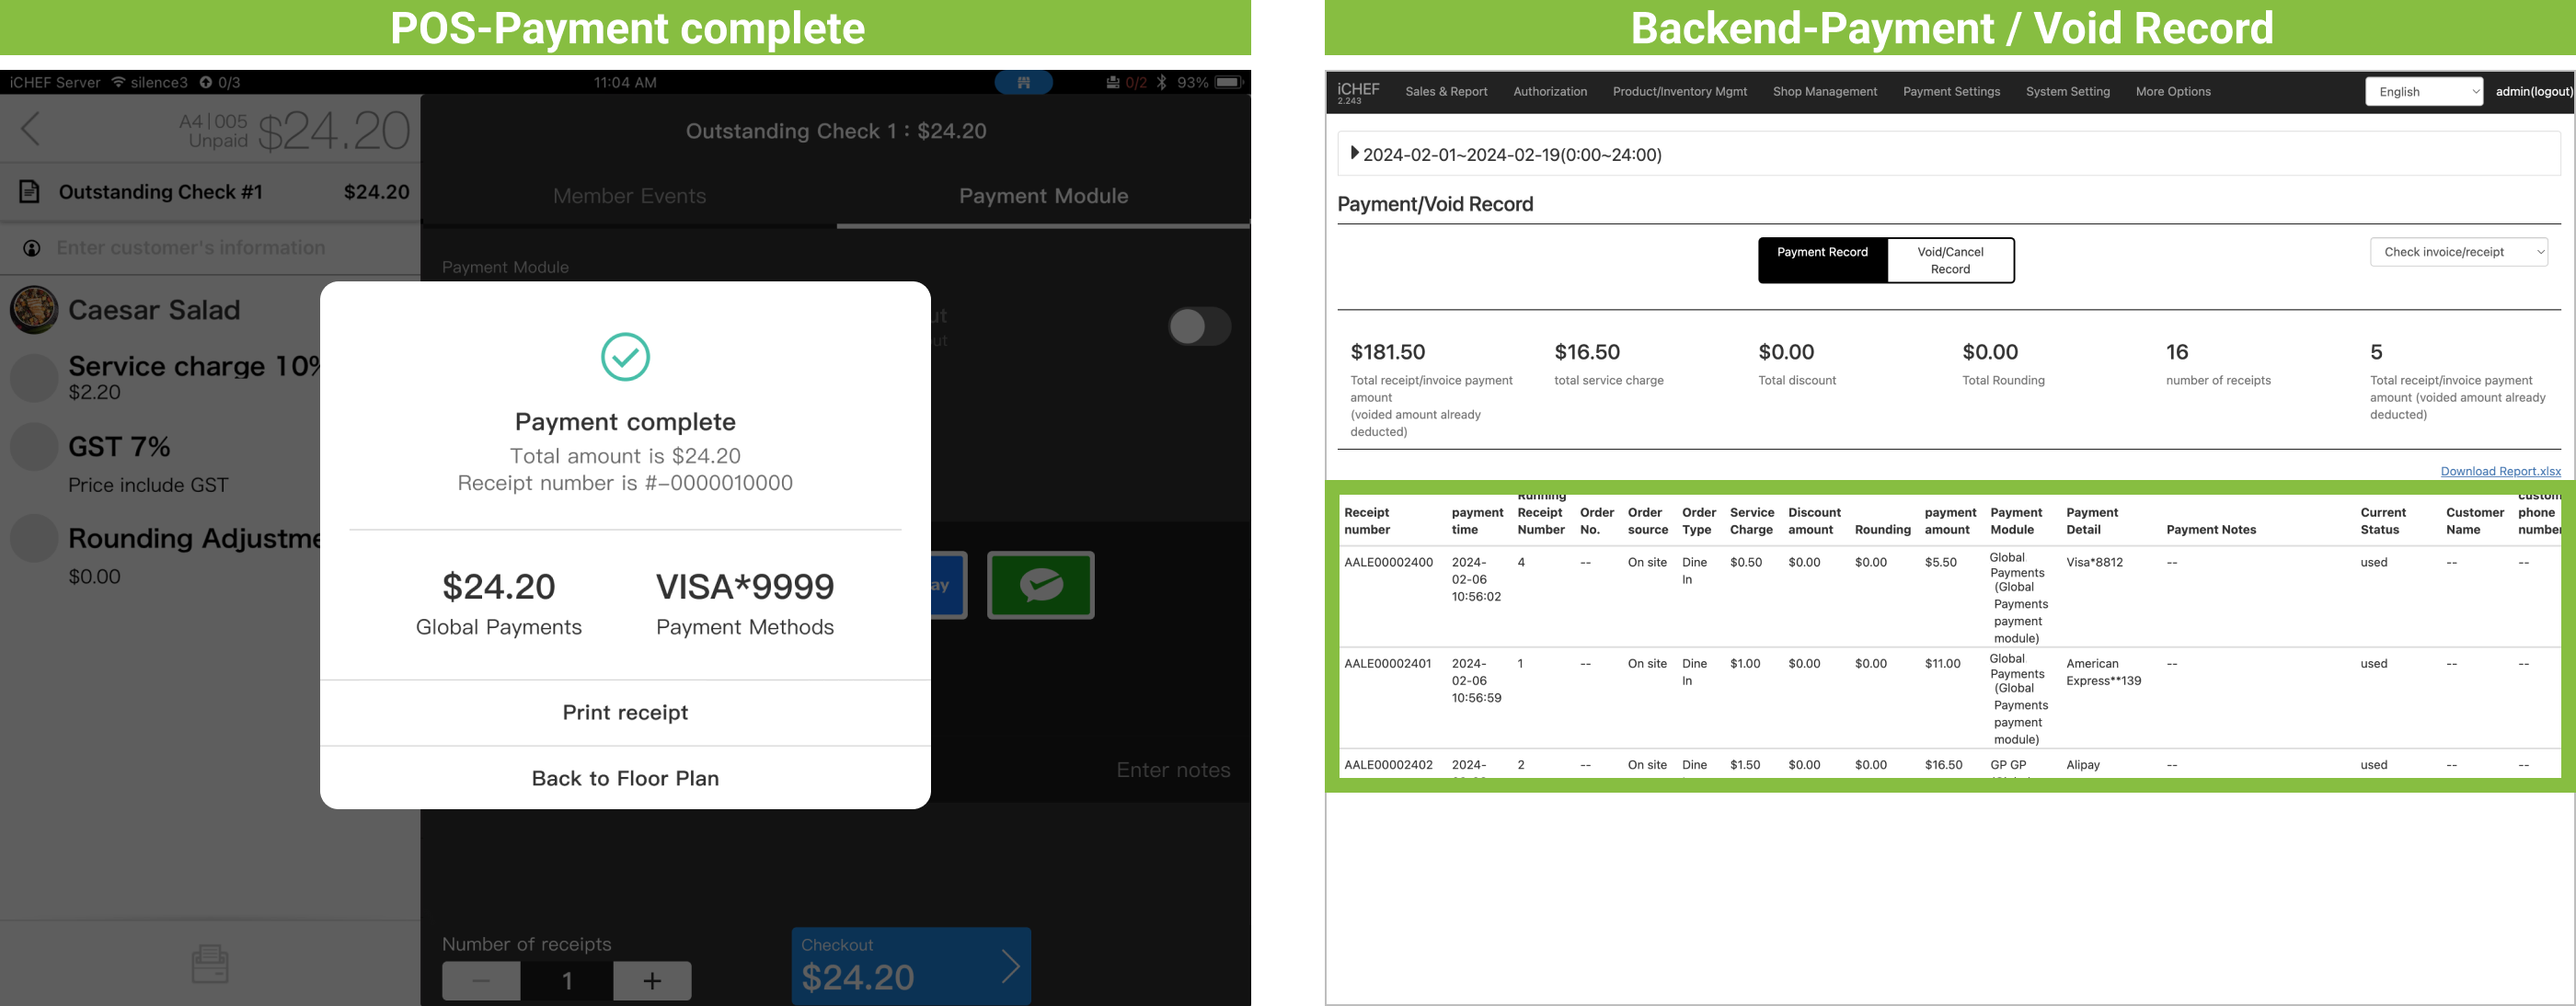2576x1006 pixels.
Task: Click the blue table icon in status bar
Action: point(1023,83)
